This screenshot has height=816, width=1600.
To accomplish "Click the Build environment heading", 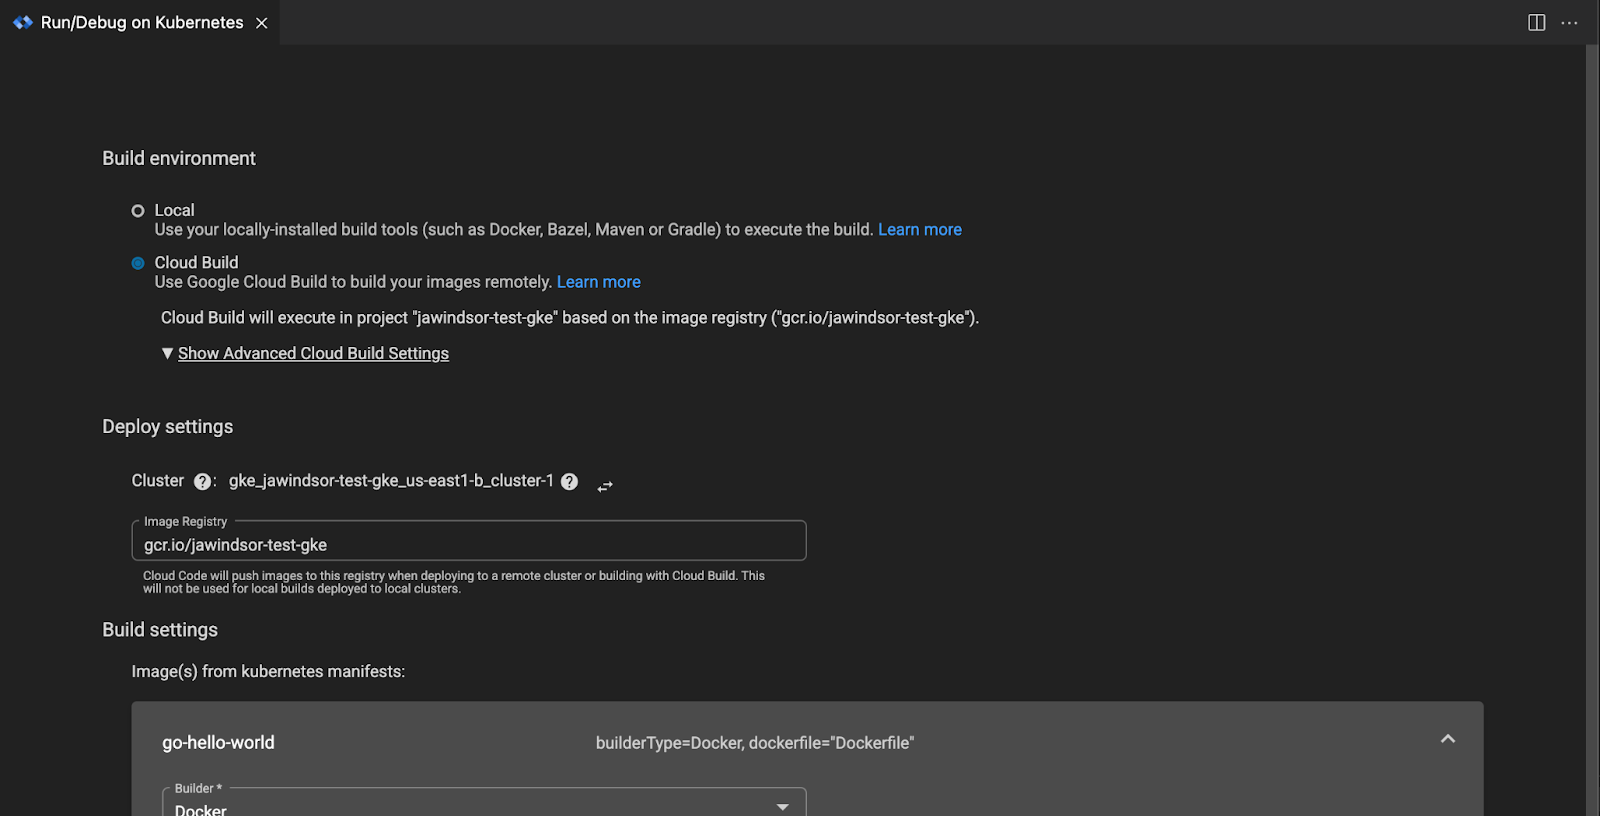I will pos(179,158).
